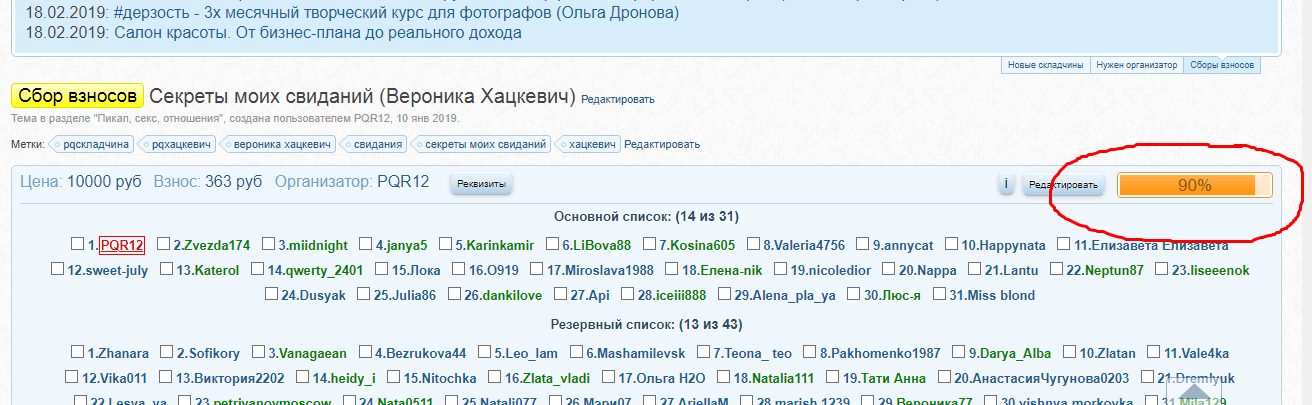Tick the checkbox next to PQR12
This screenshot has width=1312, height=405.
pos(77,244)
